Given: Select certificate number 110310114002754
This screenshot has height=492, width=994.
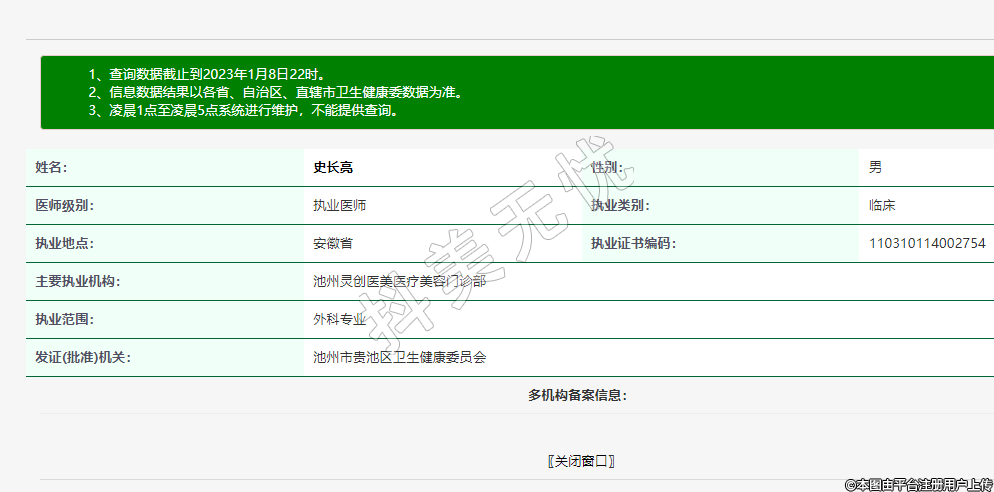Looking at the screenshot, I should coord(927,243).
